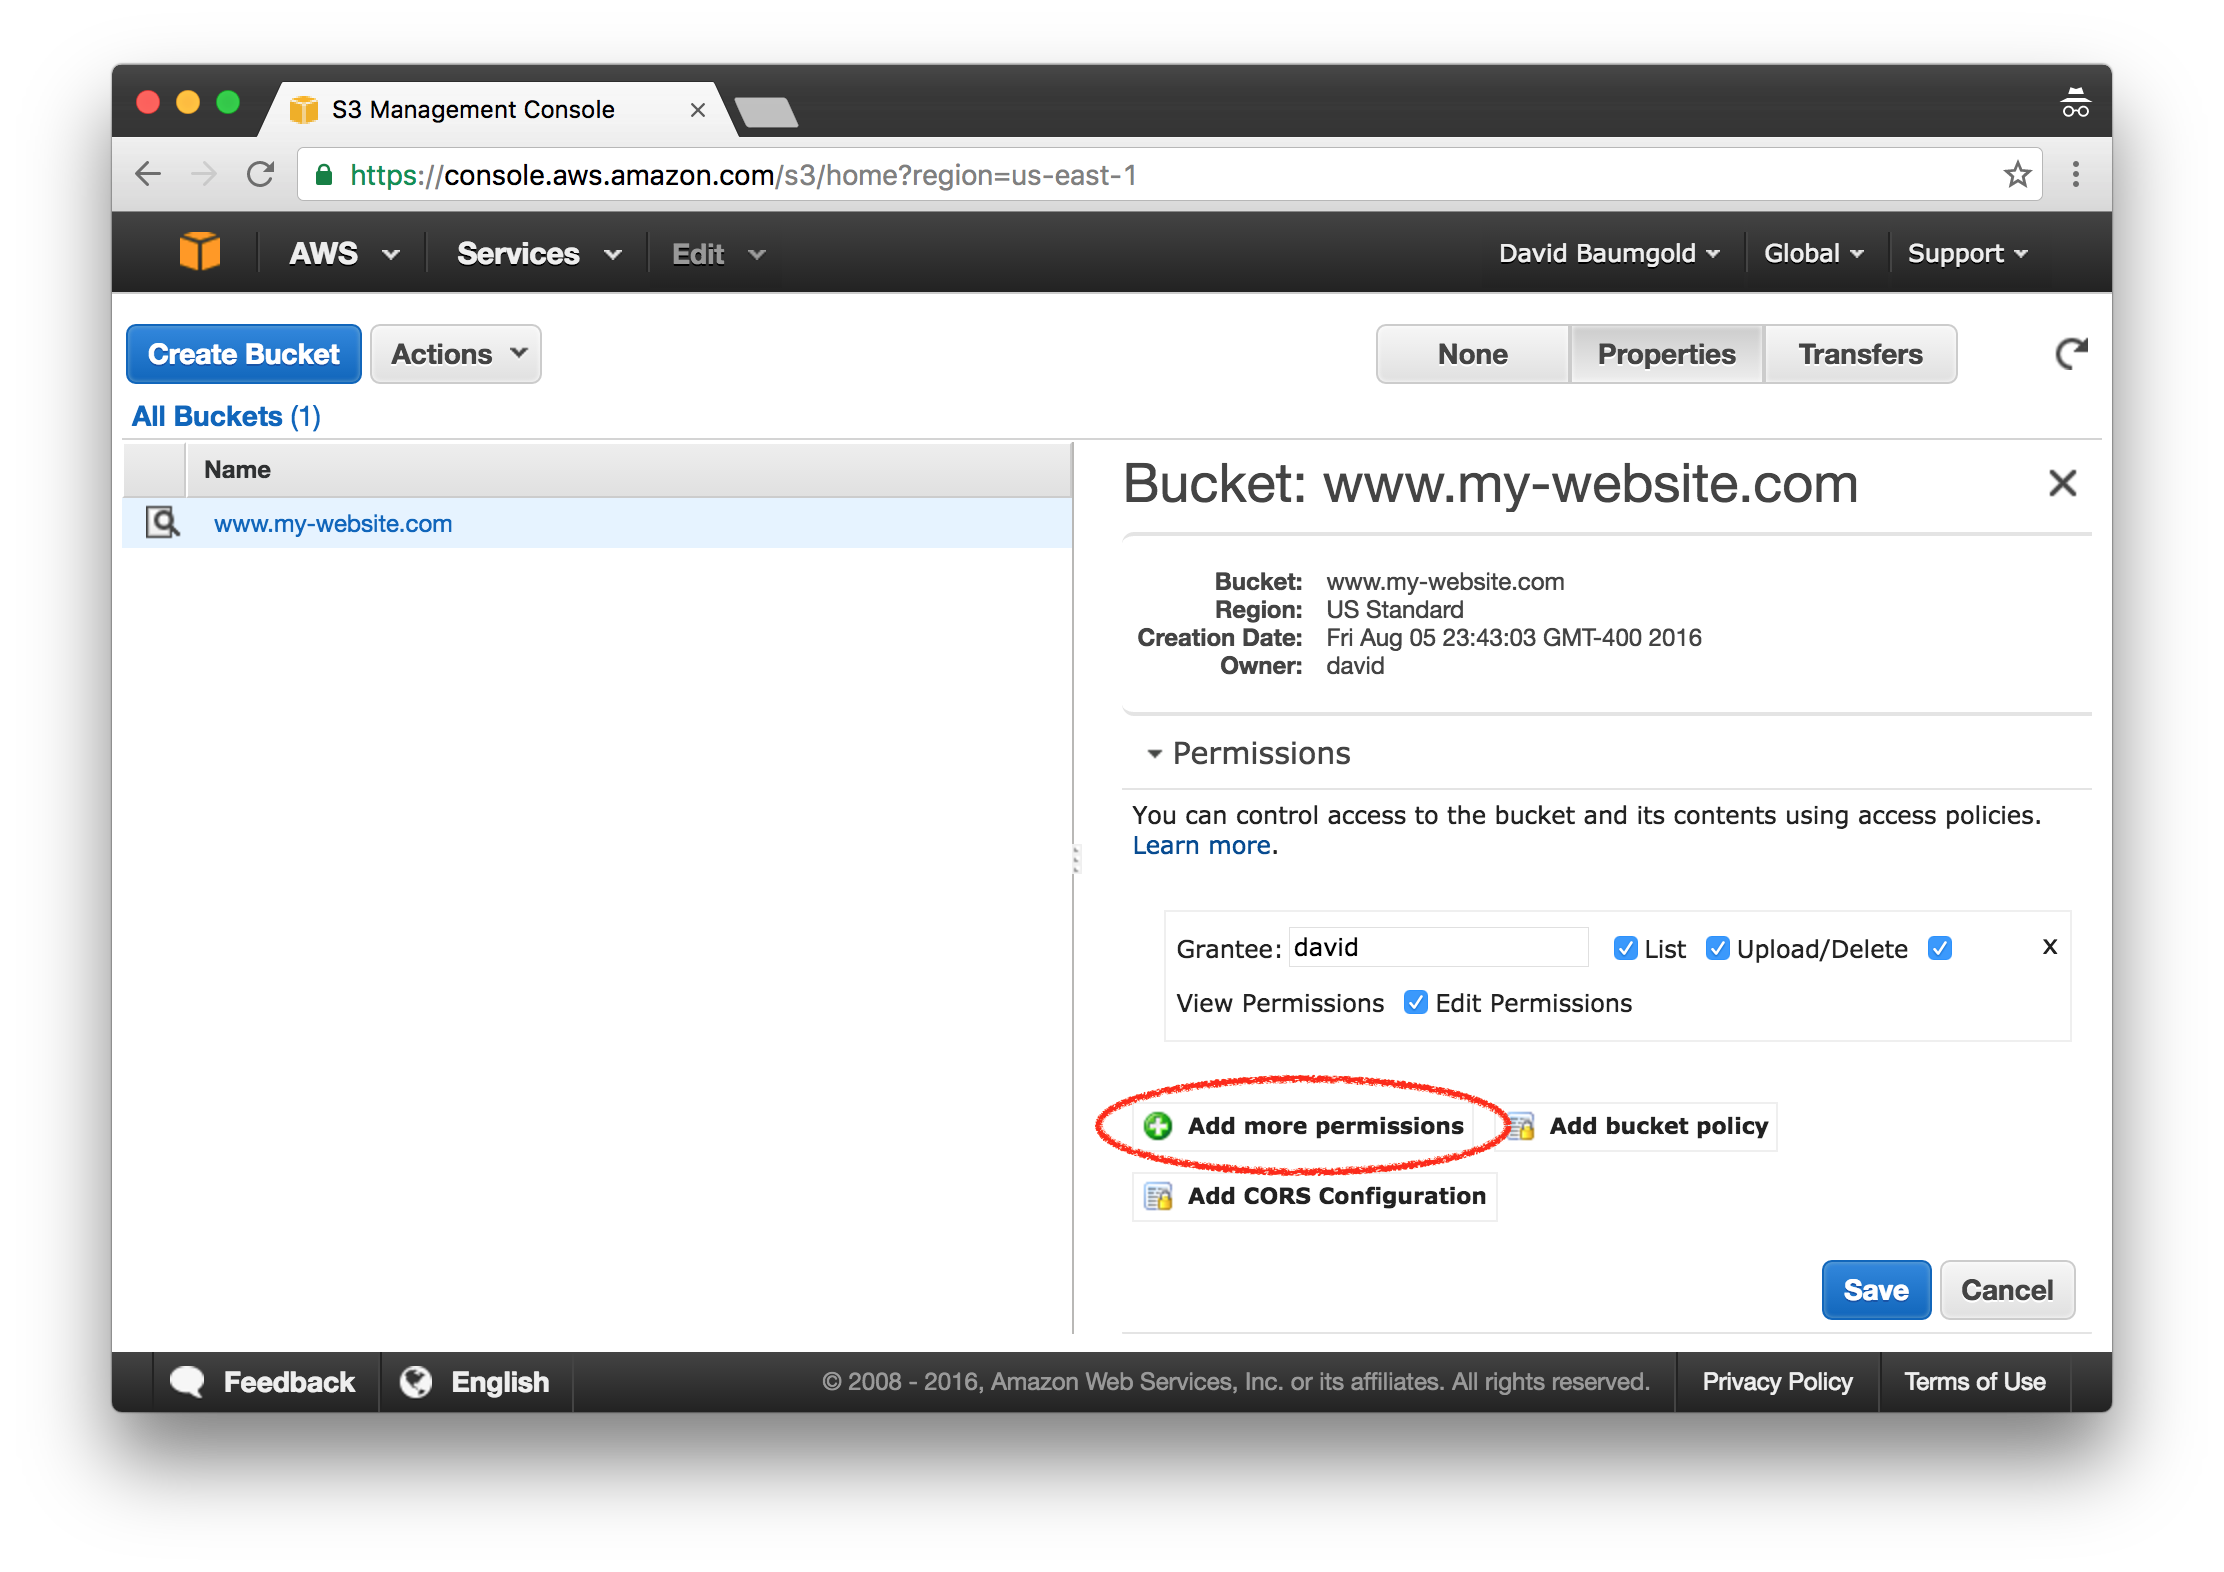The height and width of the screenshot is (1572, 2224).
Task: Open the Privacy Policy link
Action: click(1777, 1381)
